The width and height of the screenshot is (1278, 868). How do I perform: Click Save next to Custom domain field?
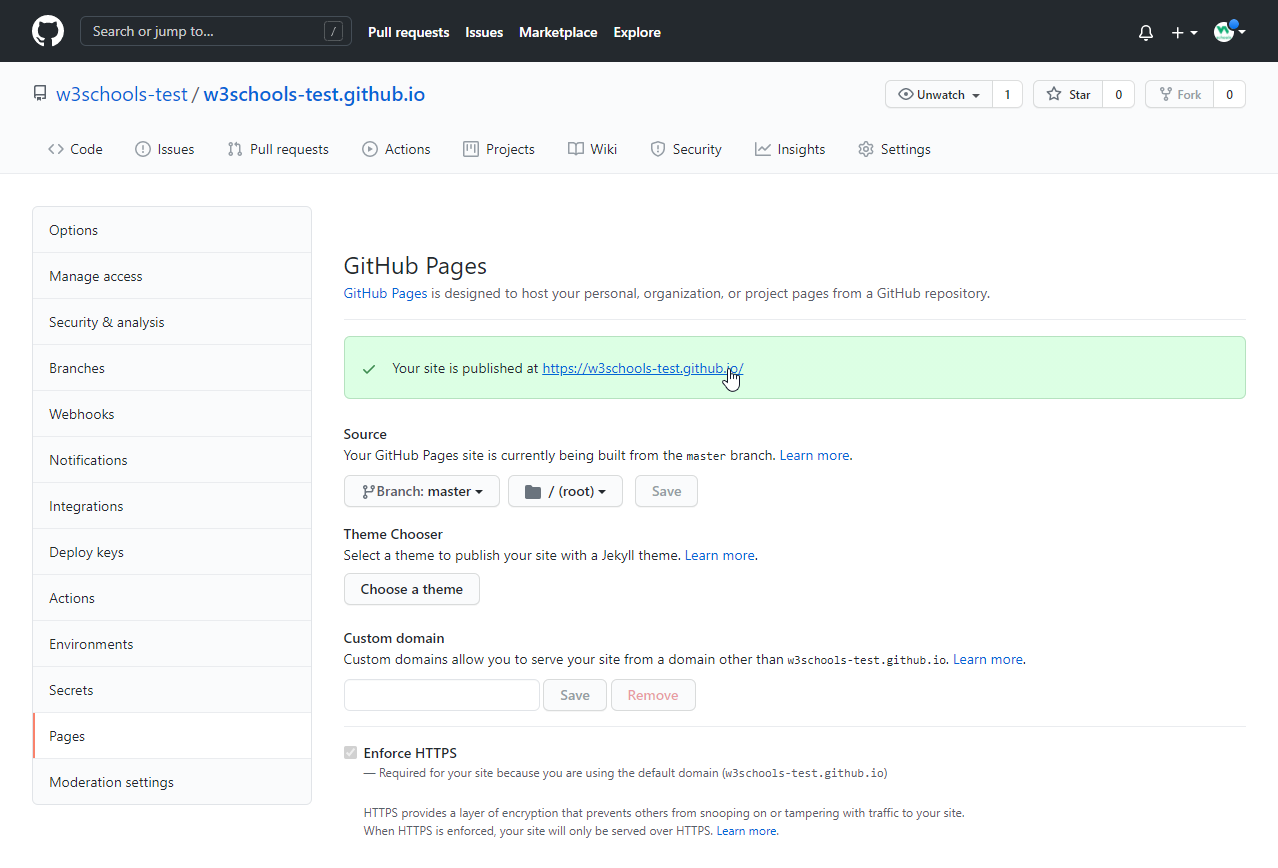click(574, 695)
